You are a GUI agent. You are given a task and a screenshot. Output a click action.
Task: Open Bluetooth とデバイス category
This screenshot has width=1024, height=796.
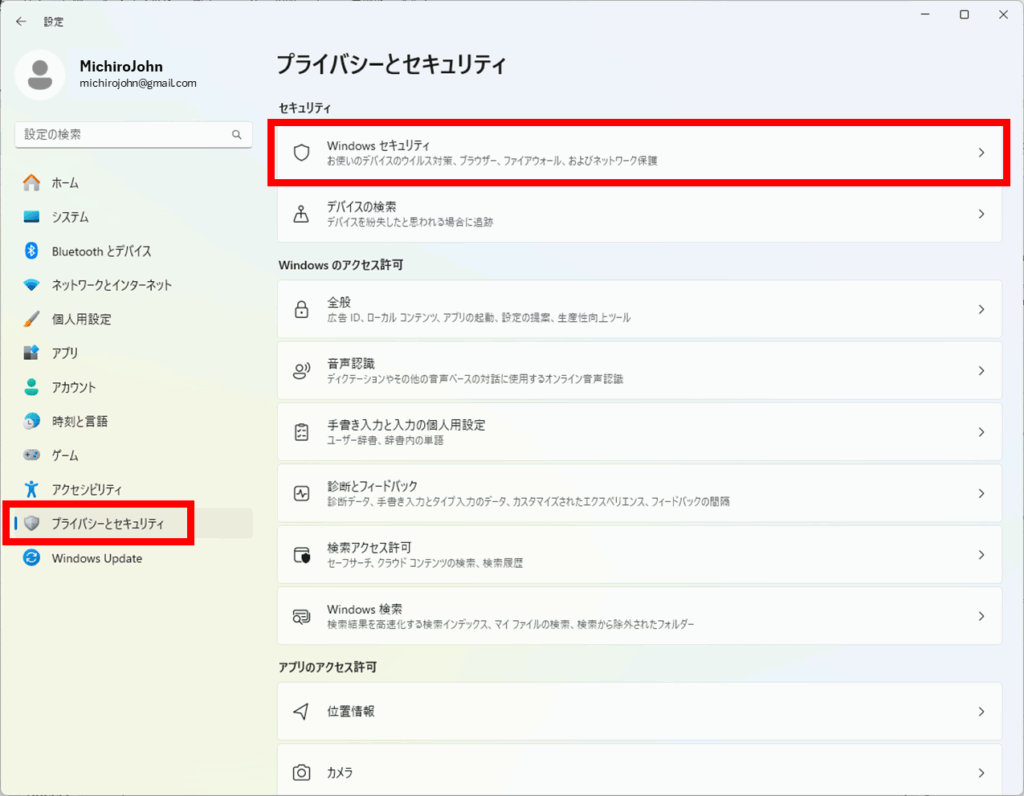(x=133, y=251)
